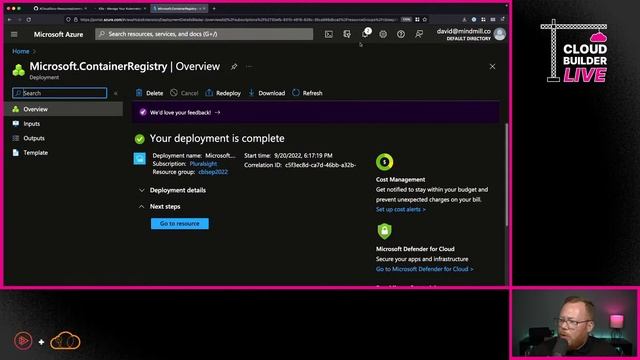Image resolution: width=640 pixels, height=360 pixels.
Task: Click the Microsoft Azure logo text
Action: pos(58,34)
